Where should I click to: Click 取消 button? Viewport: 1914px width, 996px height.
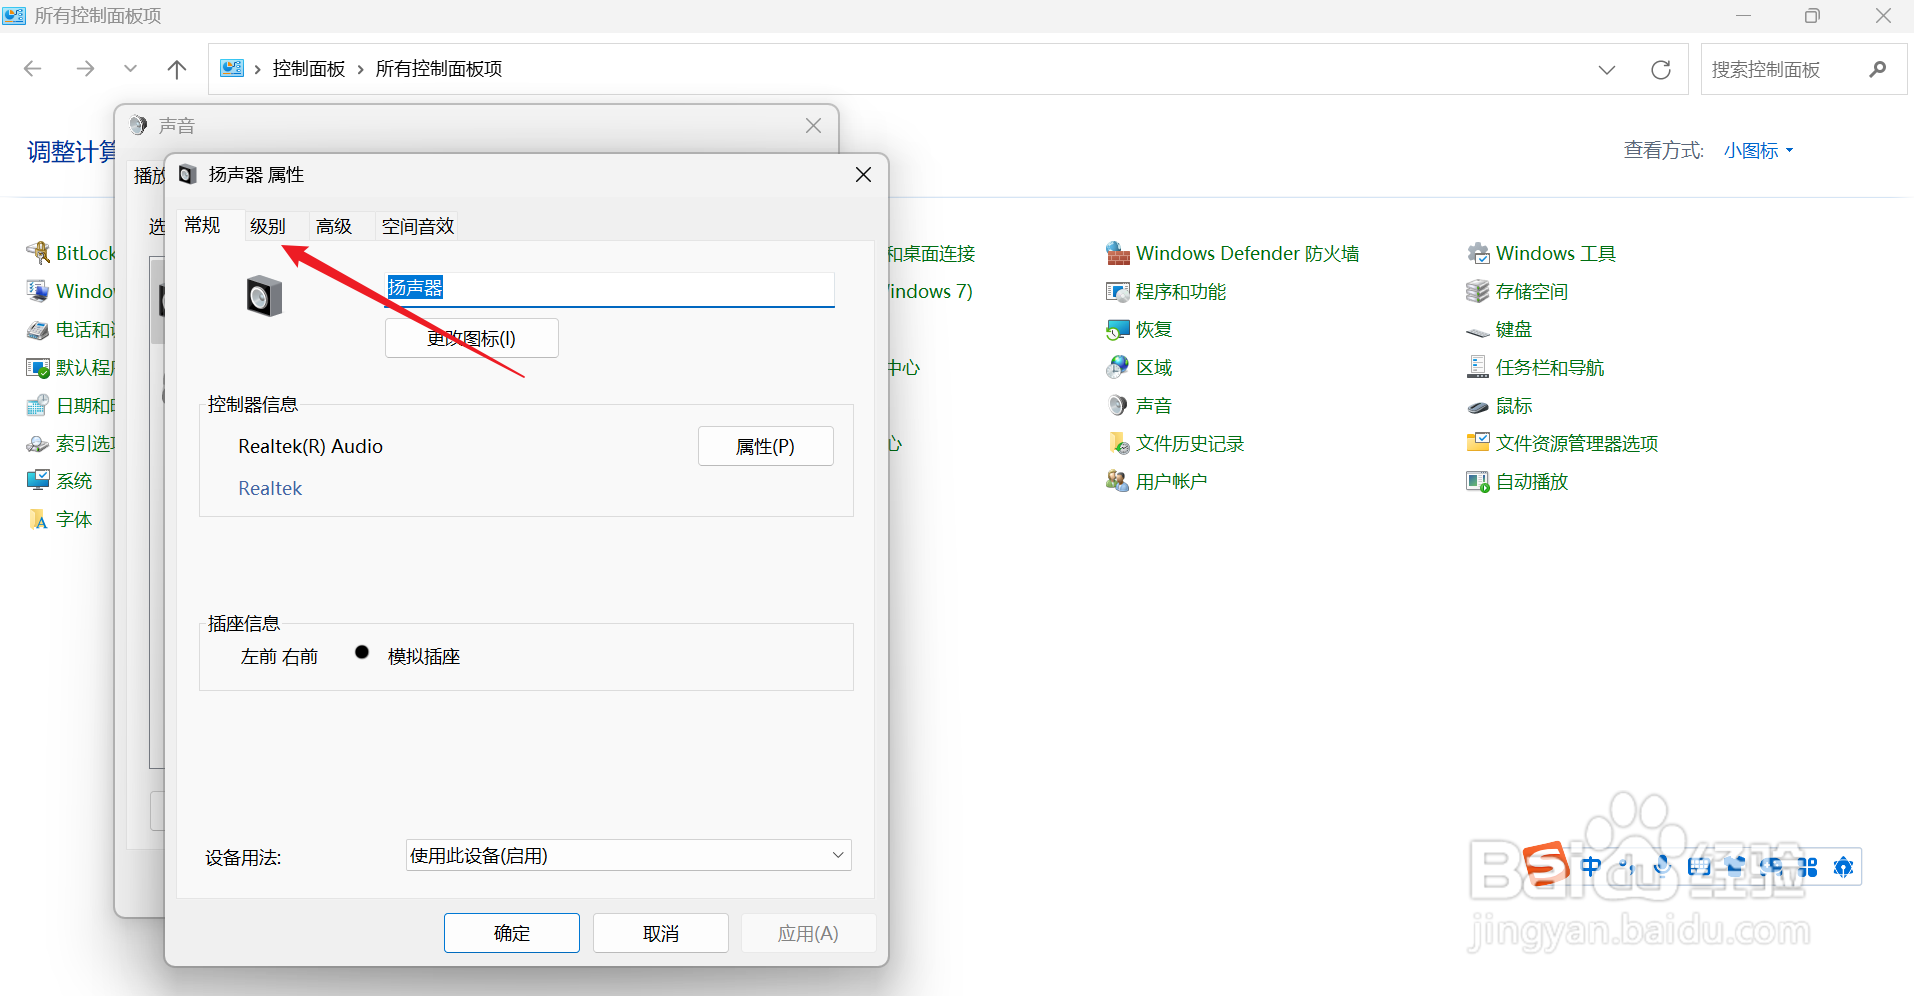click(661, 933)
